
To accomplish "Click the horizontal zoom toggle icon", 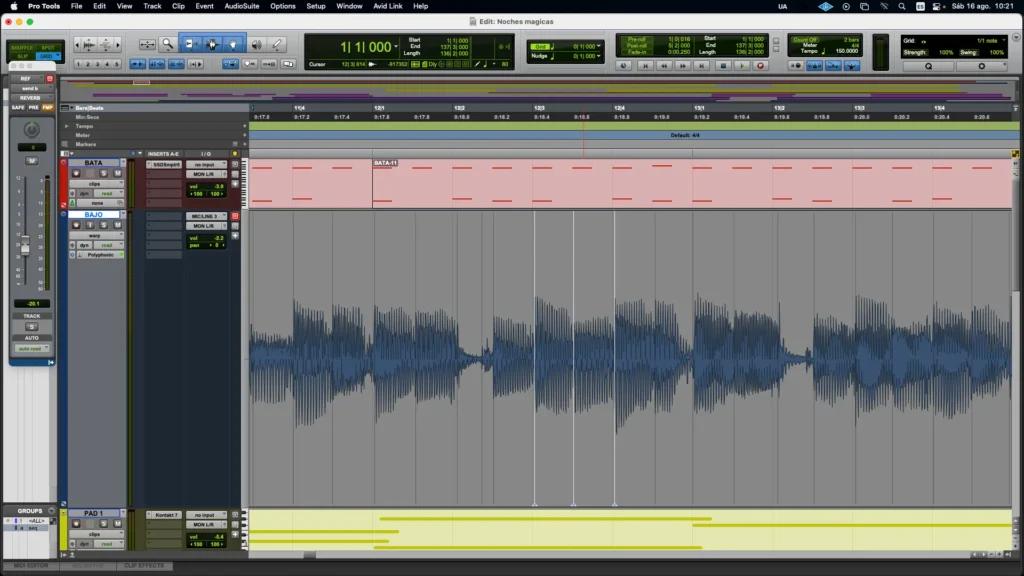I will coord(147,44).
